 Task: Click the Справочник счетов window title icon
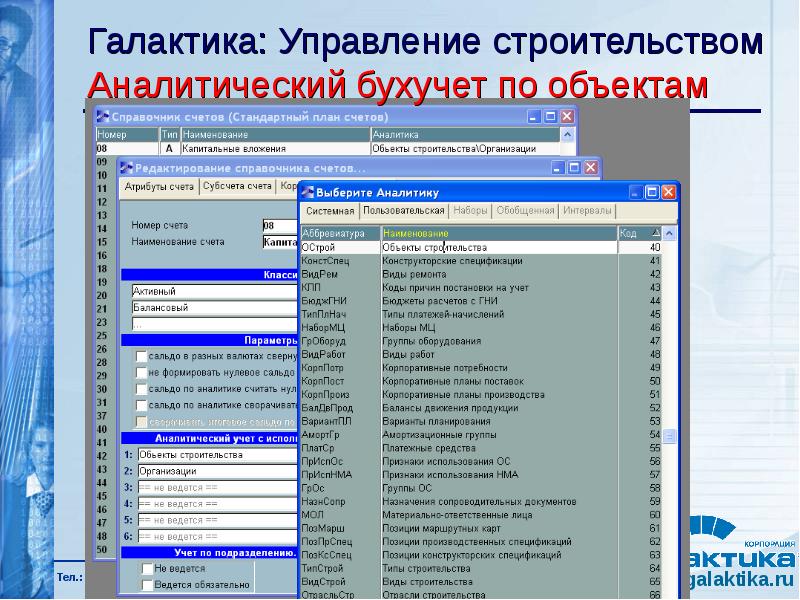tap(102, 116)
